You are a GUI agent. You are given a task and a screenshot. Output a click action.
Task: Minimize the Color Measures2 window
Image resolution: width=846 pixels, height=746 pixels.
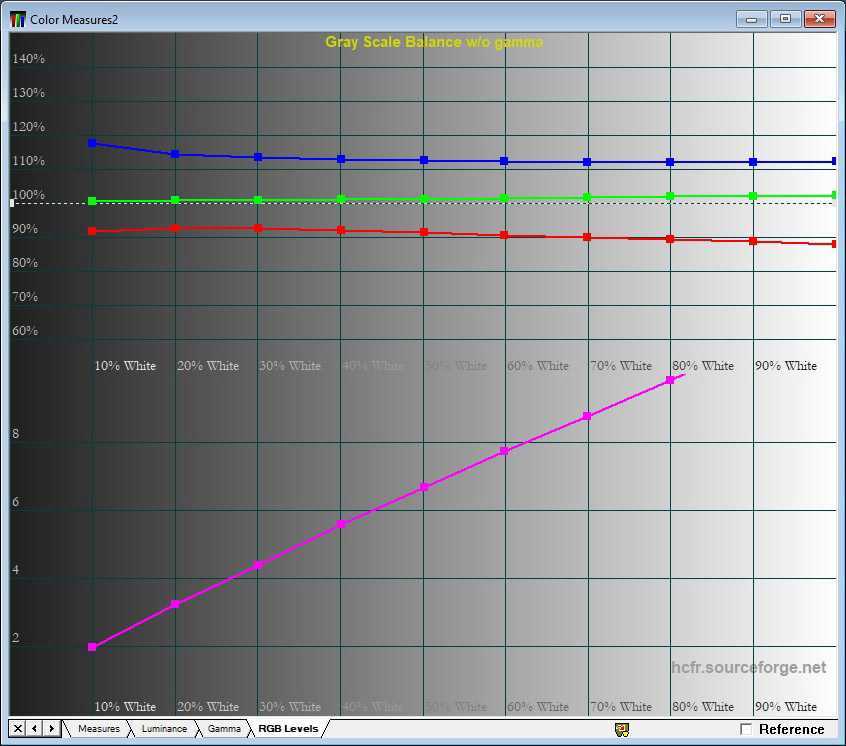tap(751, 19)
